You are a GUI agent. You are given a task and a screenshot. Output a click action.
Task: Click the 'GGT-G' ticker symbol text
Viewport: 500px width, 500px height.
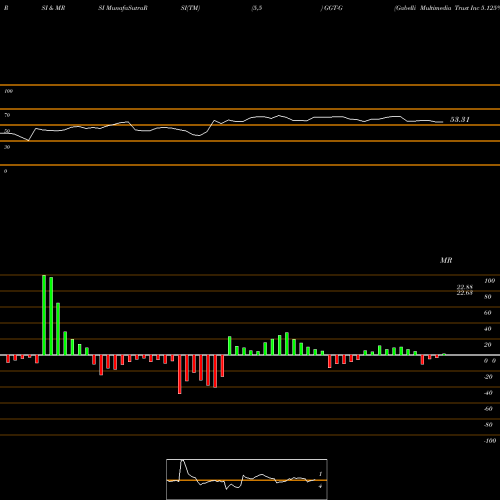point(333,8)
